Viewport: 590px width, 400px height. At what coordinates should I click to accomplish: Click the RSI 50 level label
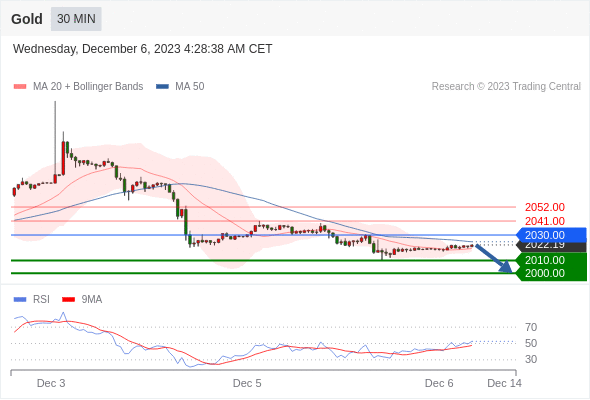click(531, 343)
